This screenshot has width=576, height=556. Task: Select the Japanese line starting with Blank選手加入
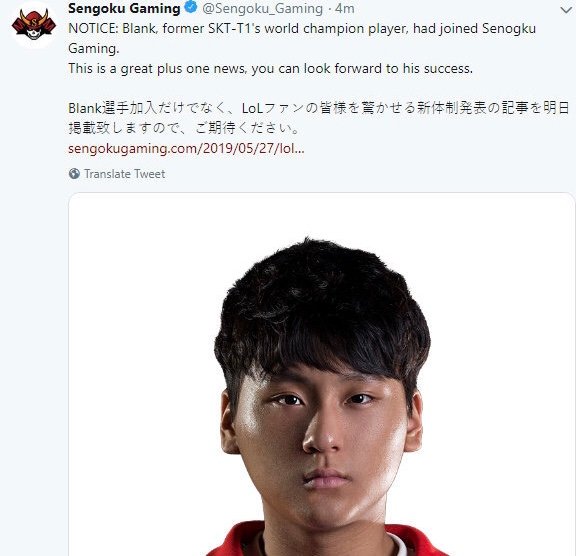(319, 108)
